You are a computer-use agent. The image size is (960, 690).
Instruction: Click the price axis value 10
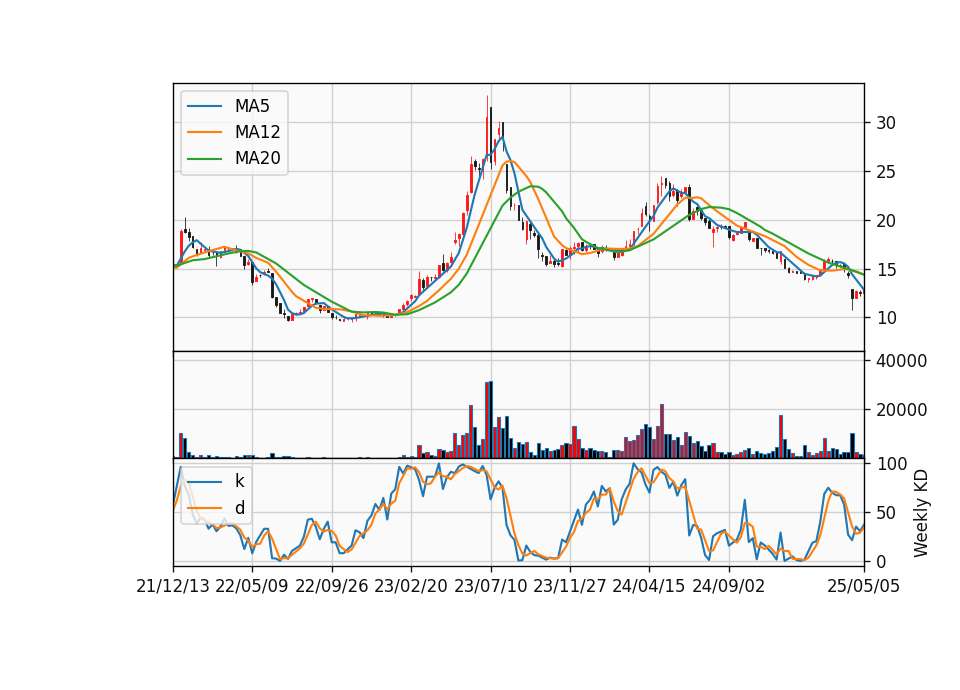(886, 318)
